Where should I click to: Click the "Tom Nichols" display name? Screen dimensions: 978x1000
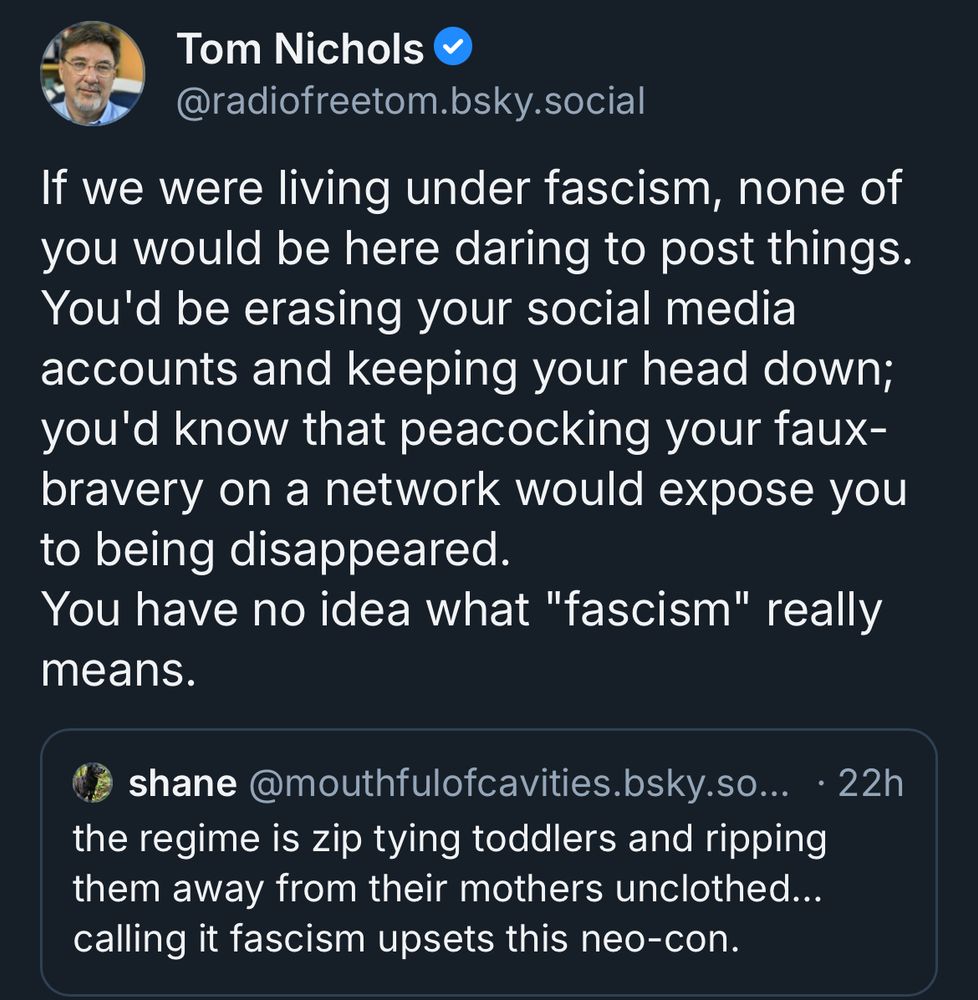300,49
